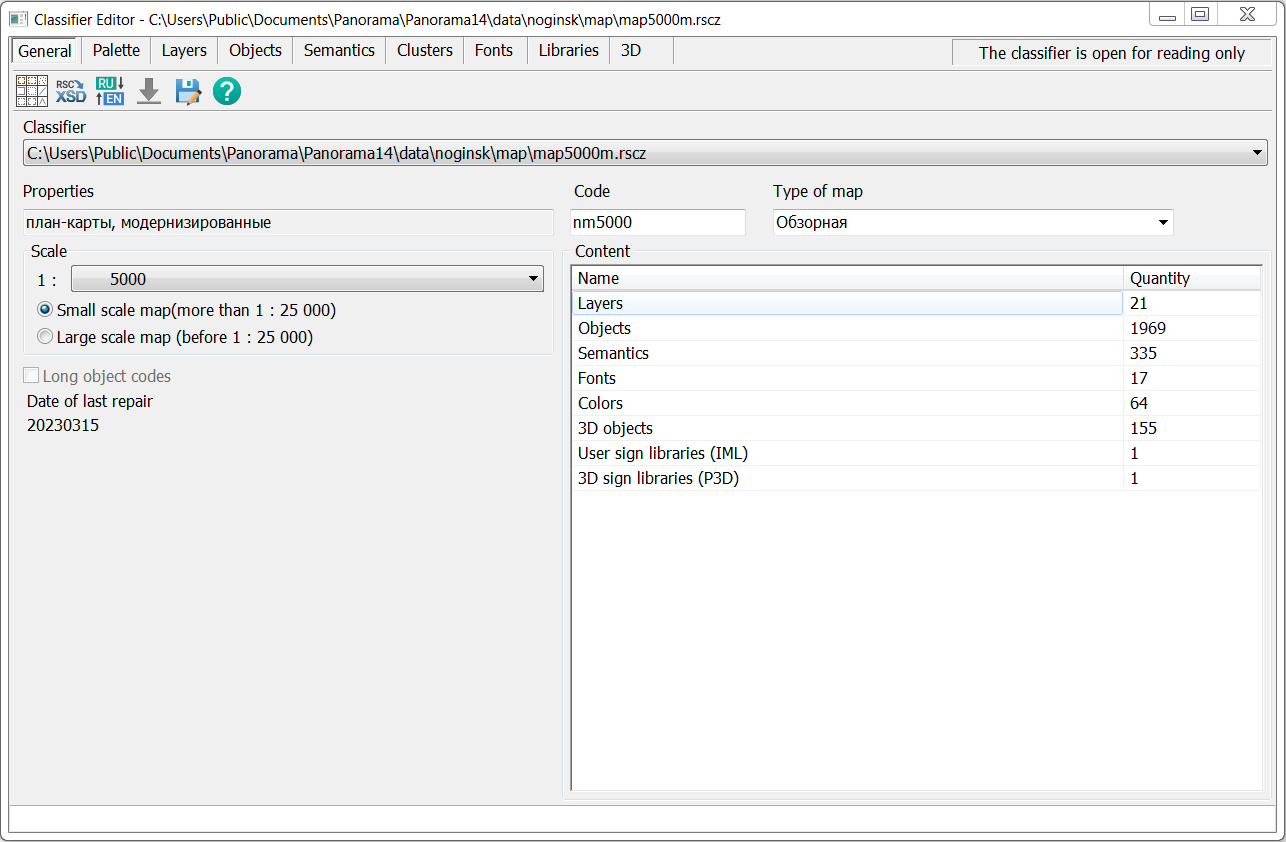This screenshot has height=842, width=1286.
Task: Switch to the Palette tab
Action: (x=116, y=50)
